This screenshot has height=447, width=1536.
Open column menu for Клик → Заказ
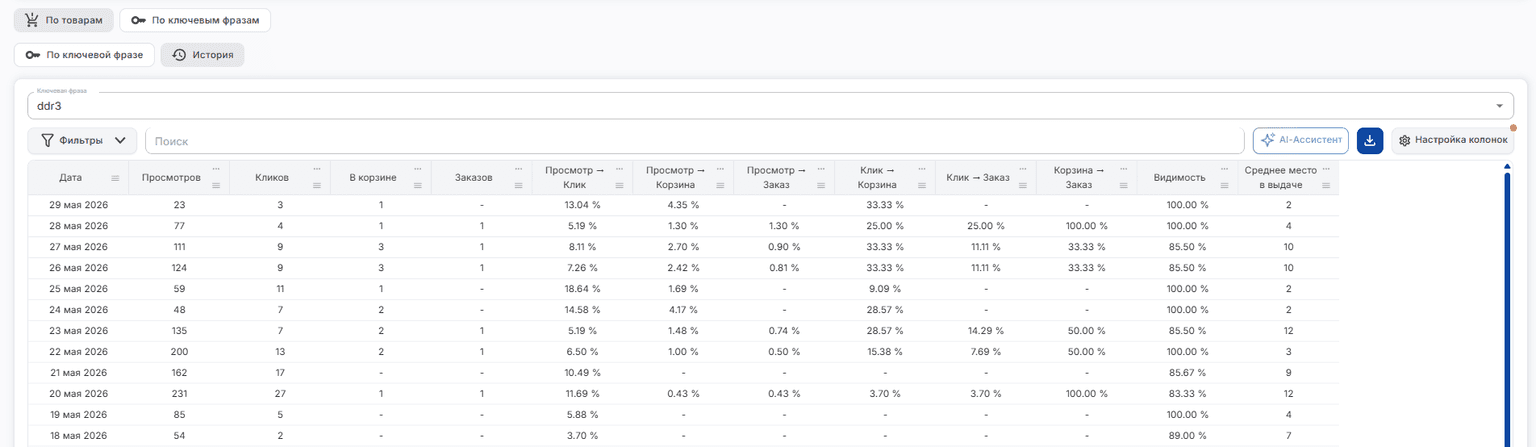click(1023, 185)
